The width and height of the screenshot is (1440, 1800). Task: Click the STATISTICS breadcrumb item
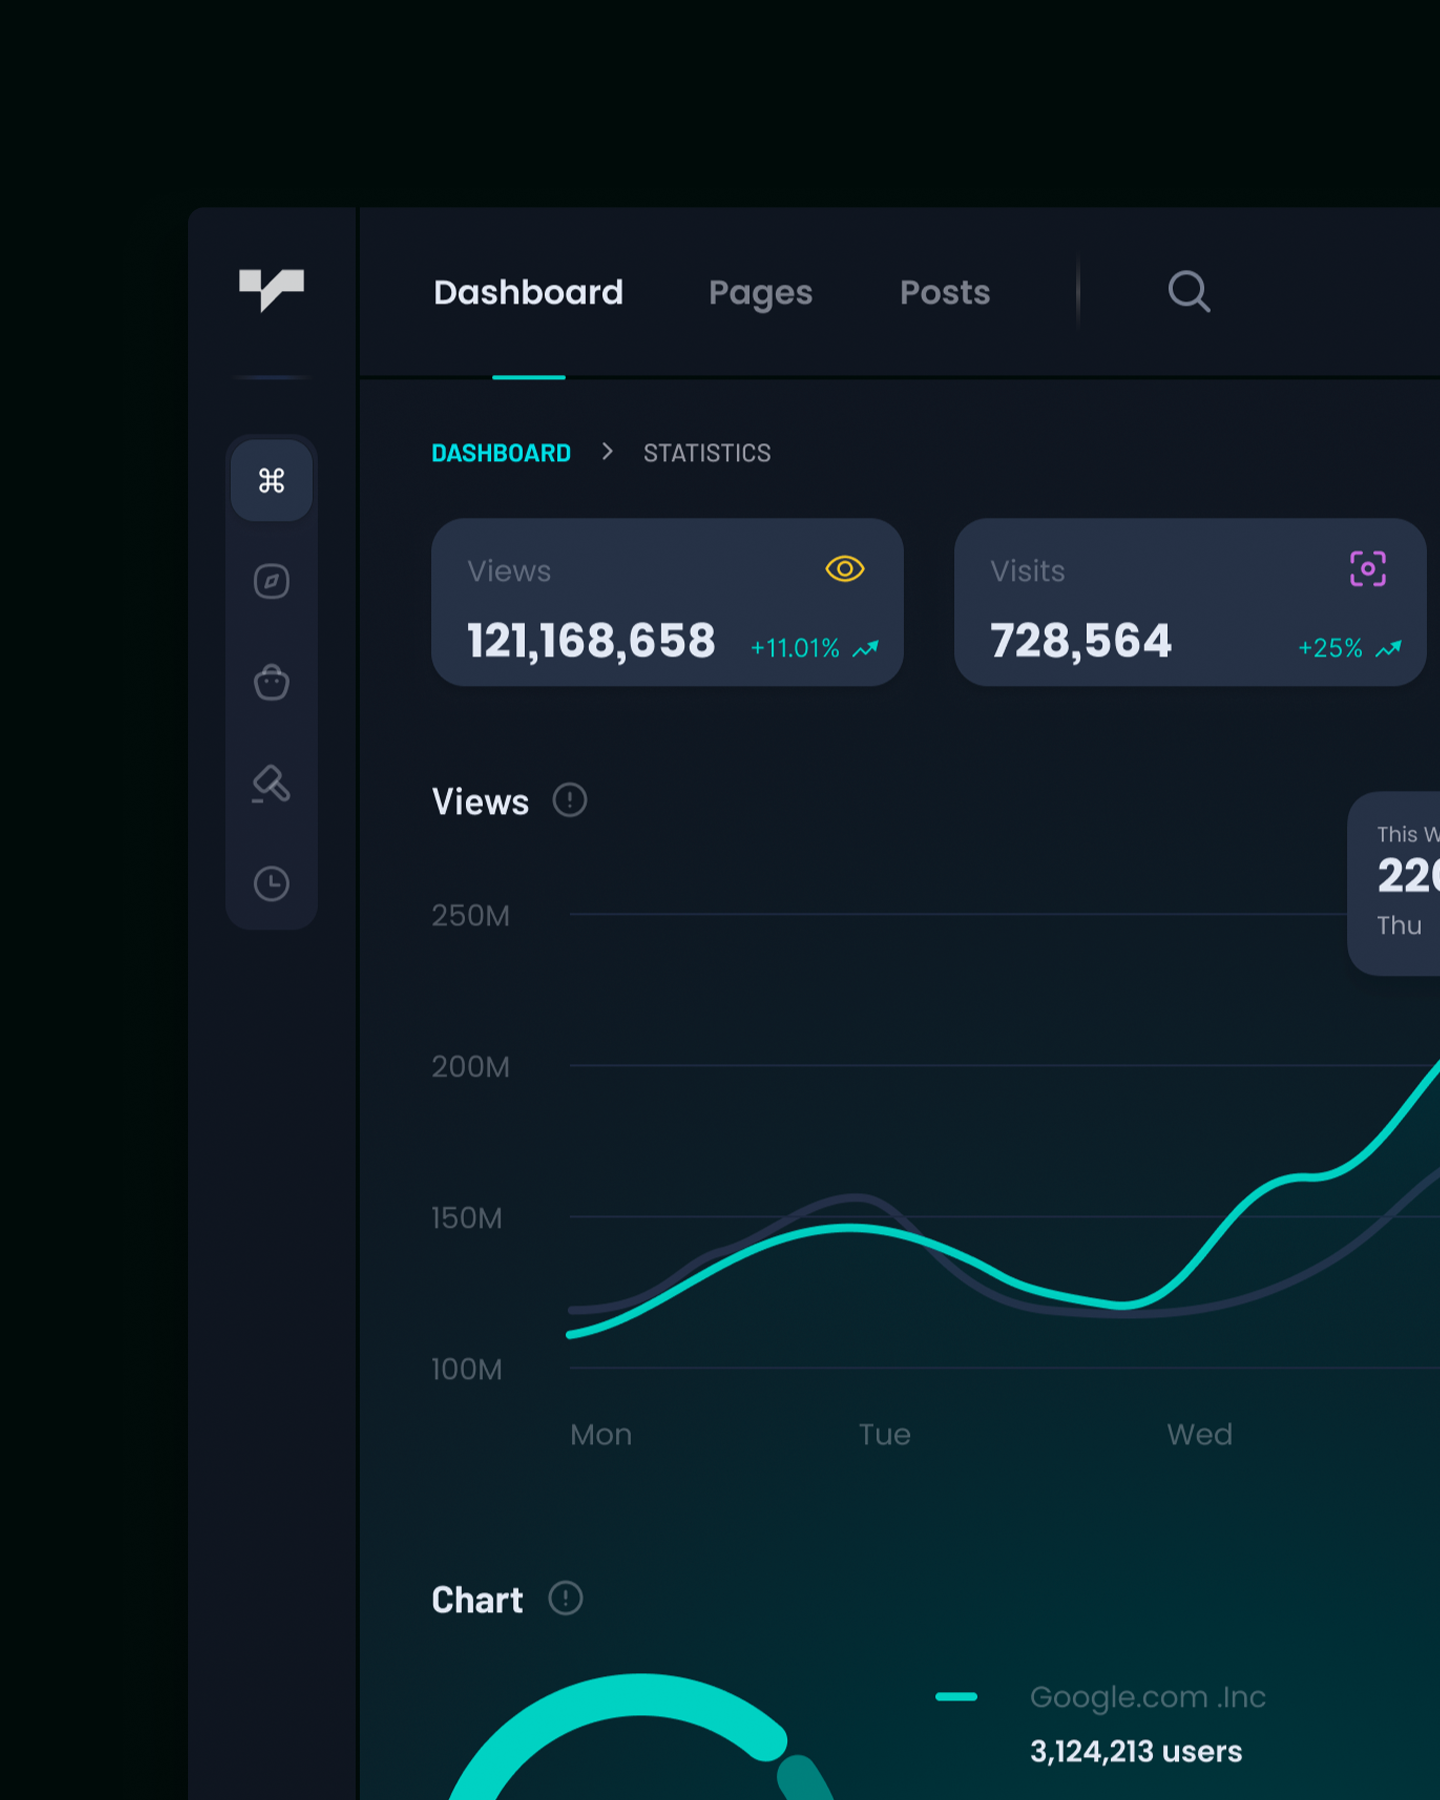[x=706, y=453]
